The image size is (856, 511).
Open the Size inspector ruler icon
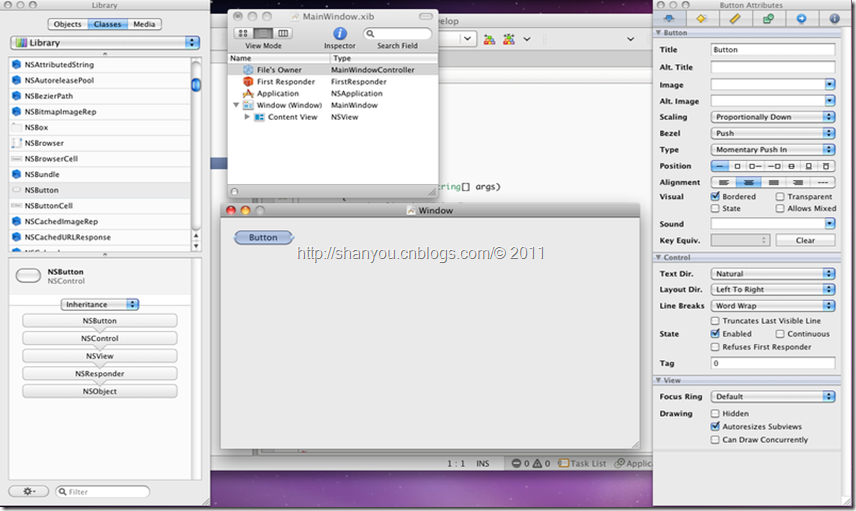click(x=735, y=19)
